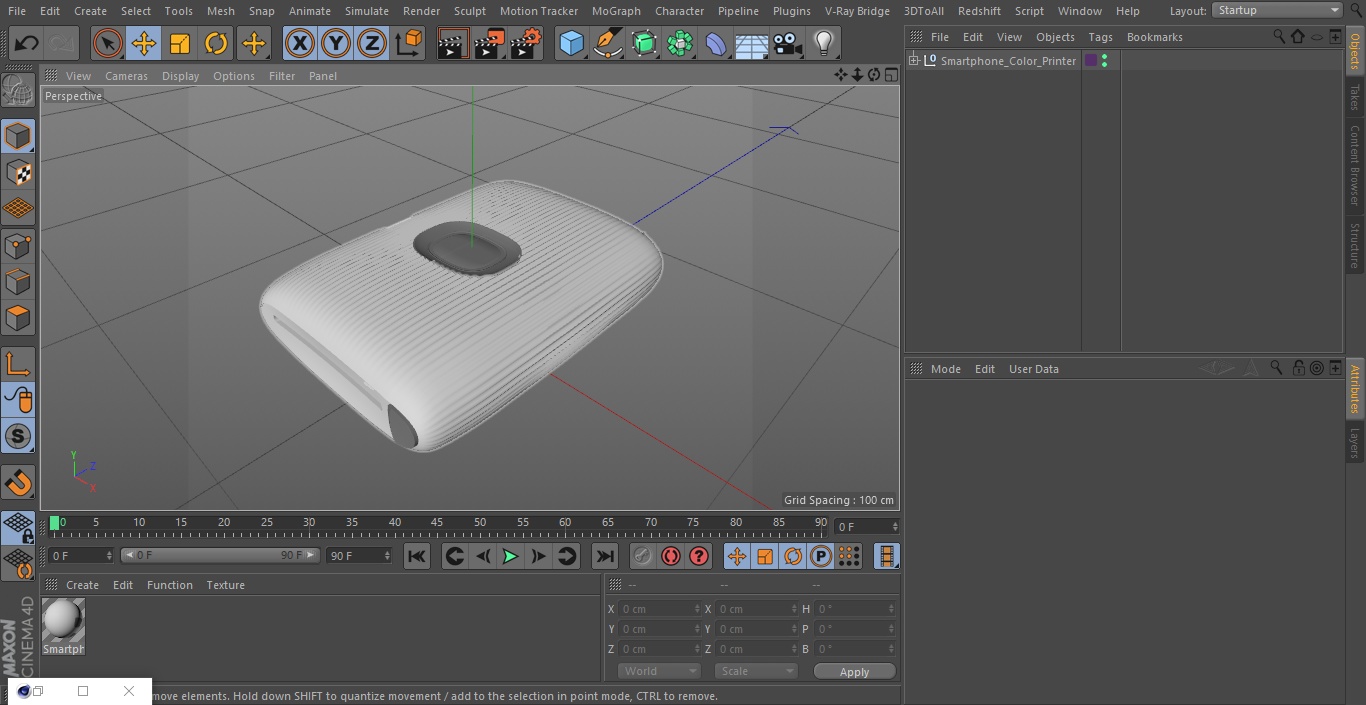Viewport: 1366px width, 705px height.
Task: Activate the Rotate tool
Action: (216, 44)
